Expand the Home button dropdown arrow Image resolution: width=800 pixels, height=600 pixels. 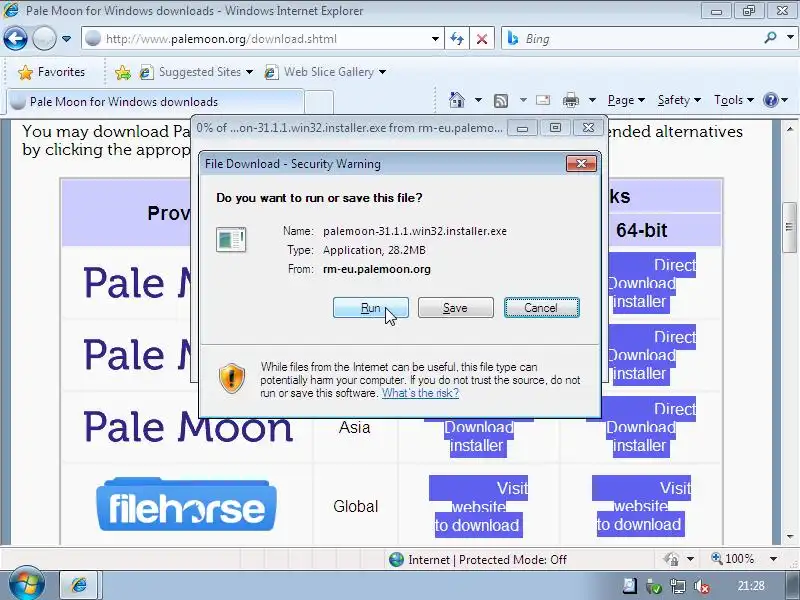coord(478,100)
